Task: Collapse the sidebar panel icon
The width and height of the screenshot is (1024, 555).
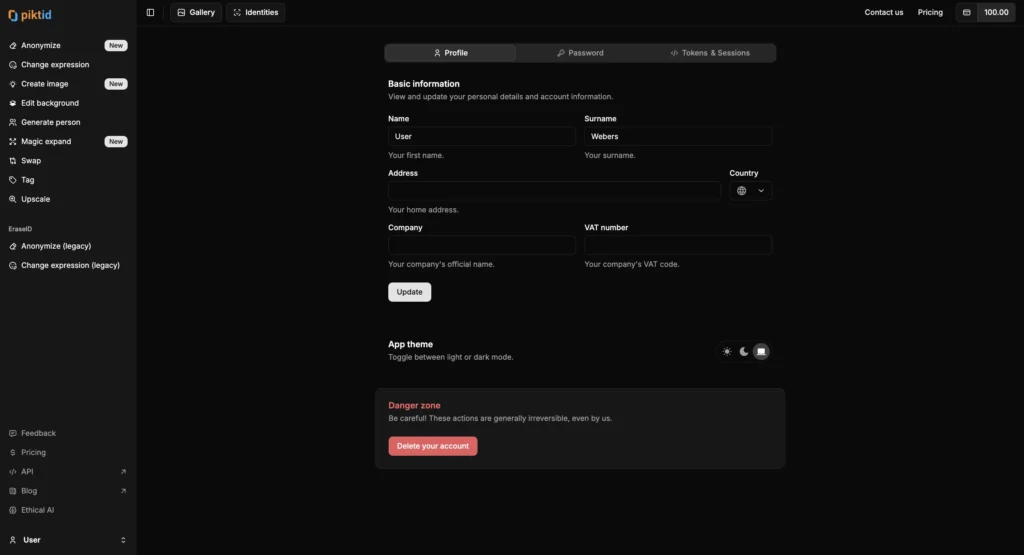Action: tap(150, 12)
